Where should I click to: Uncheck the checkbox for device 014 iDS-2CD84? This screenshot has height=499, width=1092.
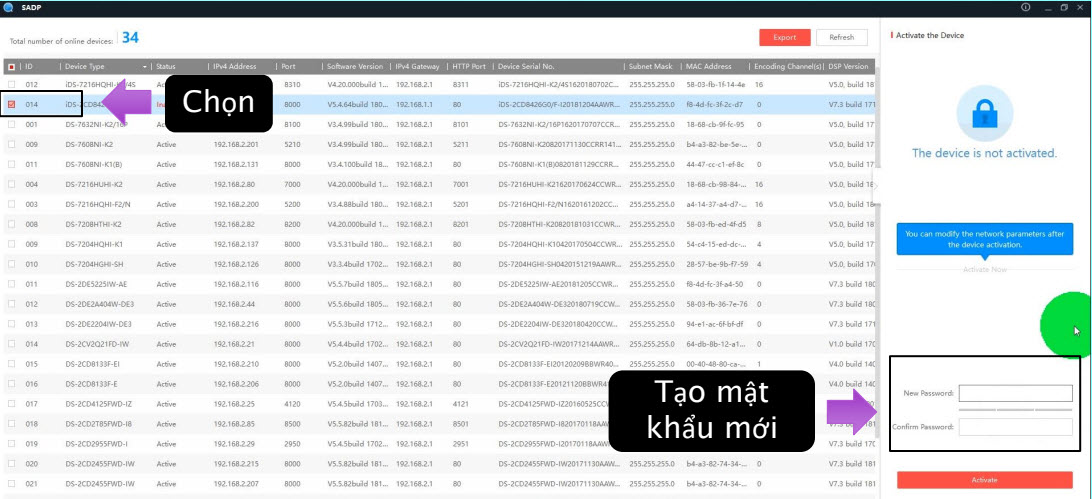point(11,104)
